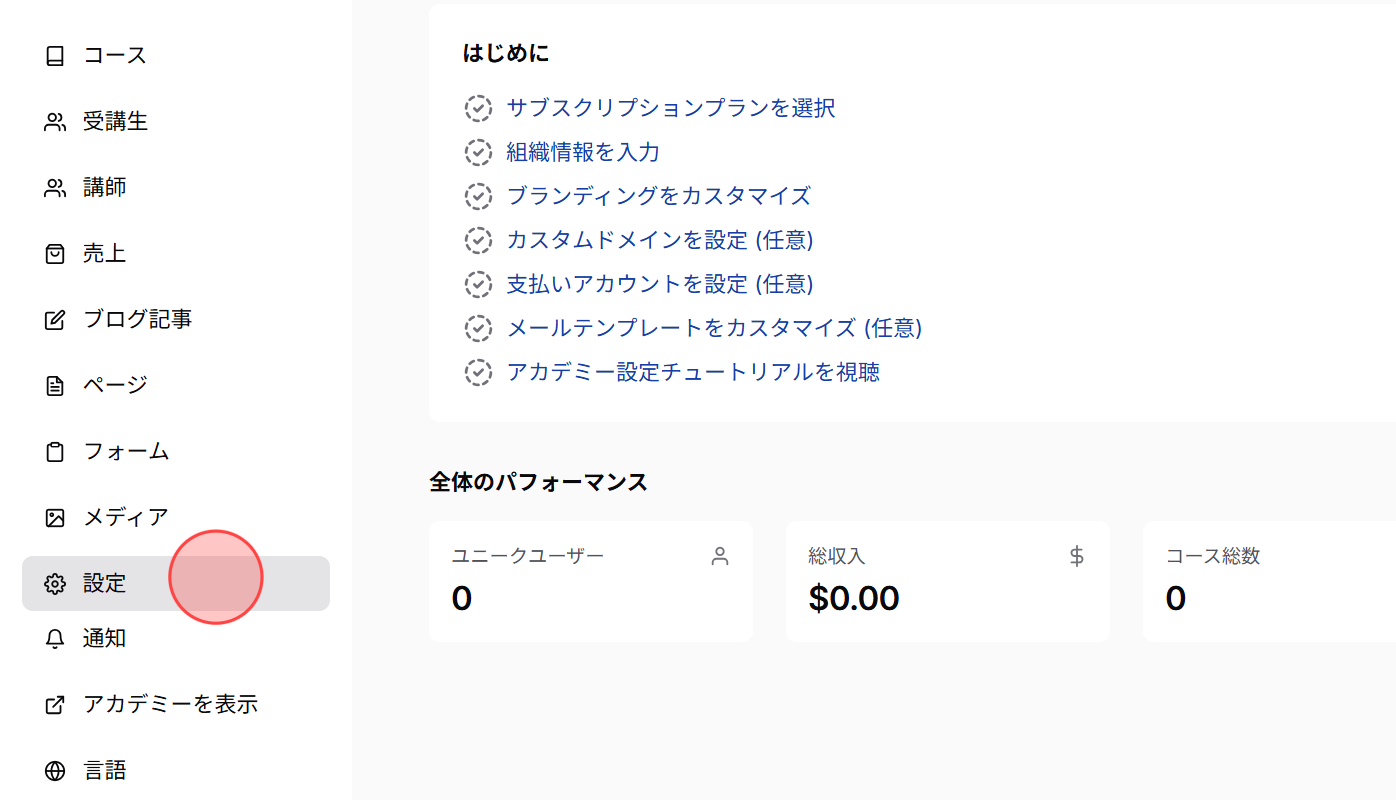The image size is (1396, 800).
Task: Check off サブスクリプションプランを選択 task circle
Action: tap(478, 108)
